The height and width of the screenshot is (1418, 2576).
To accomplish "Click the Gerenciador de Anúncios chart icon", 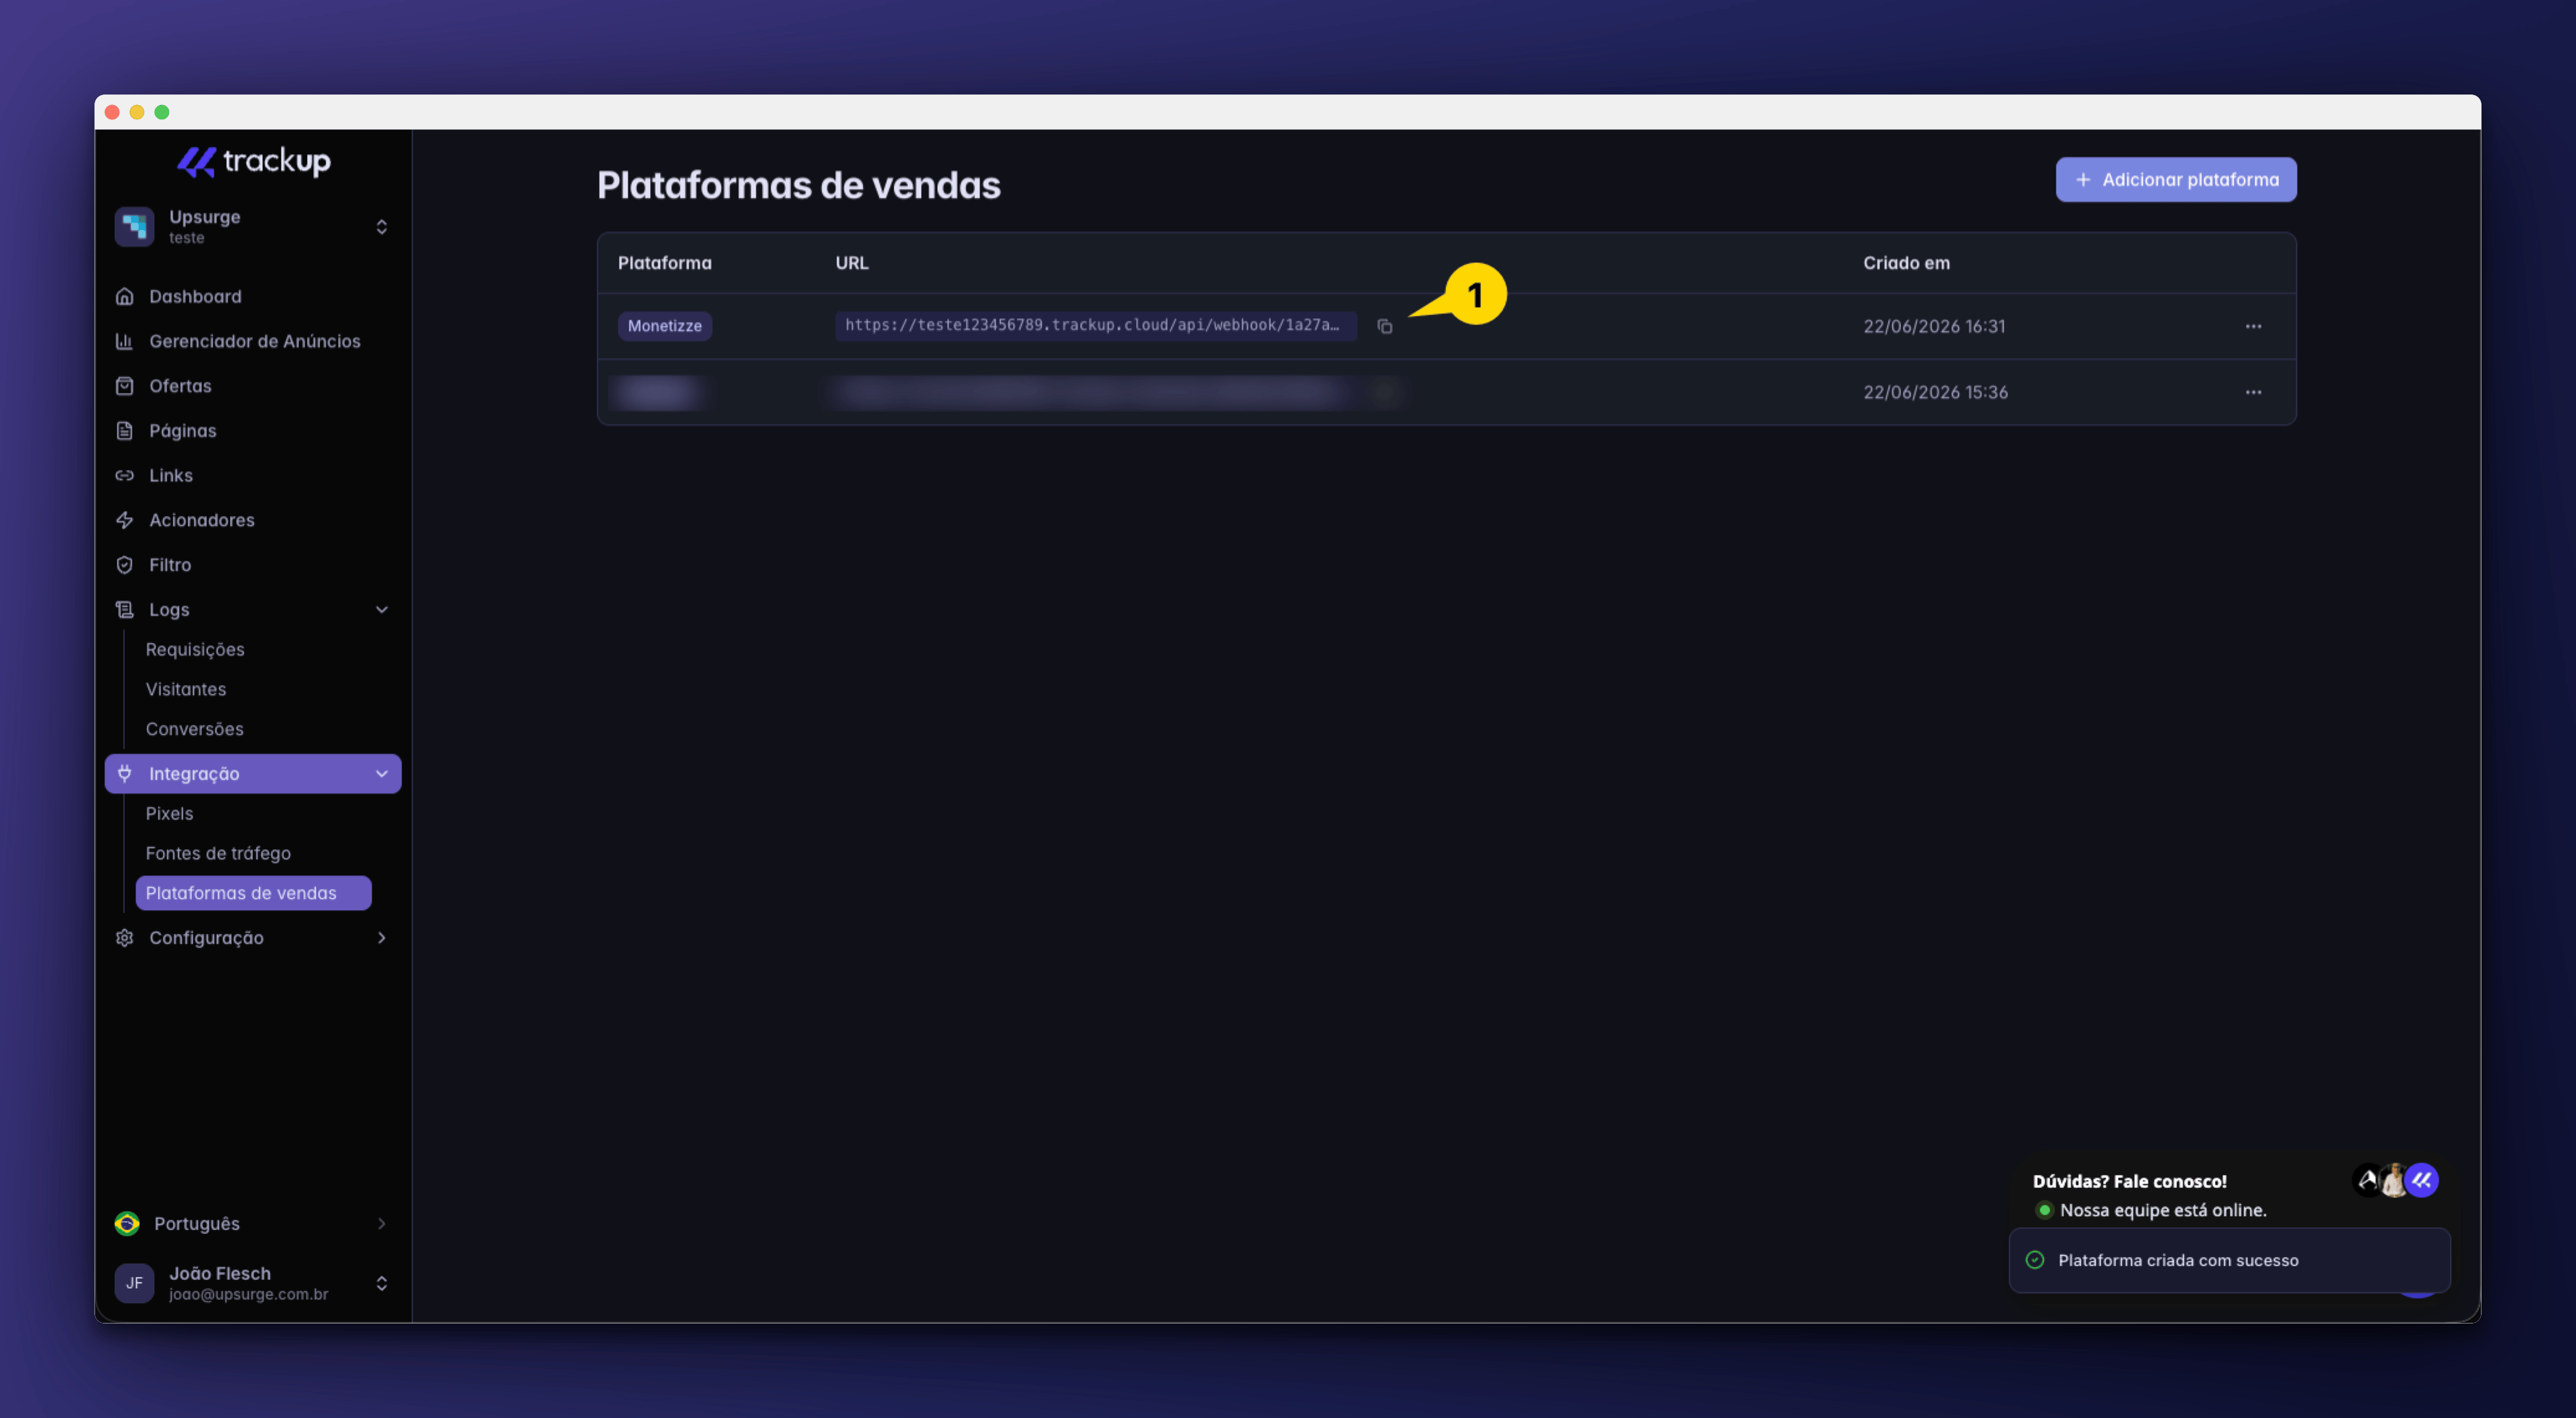I will (124, 341).
